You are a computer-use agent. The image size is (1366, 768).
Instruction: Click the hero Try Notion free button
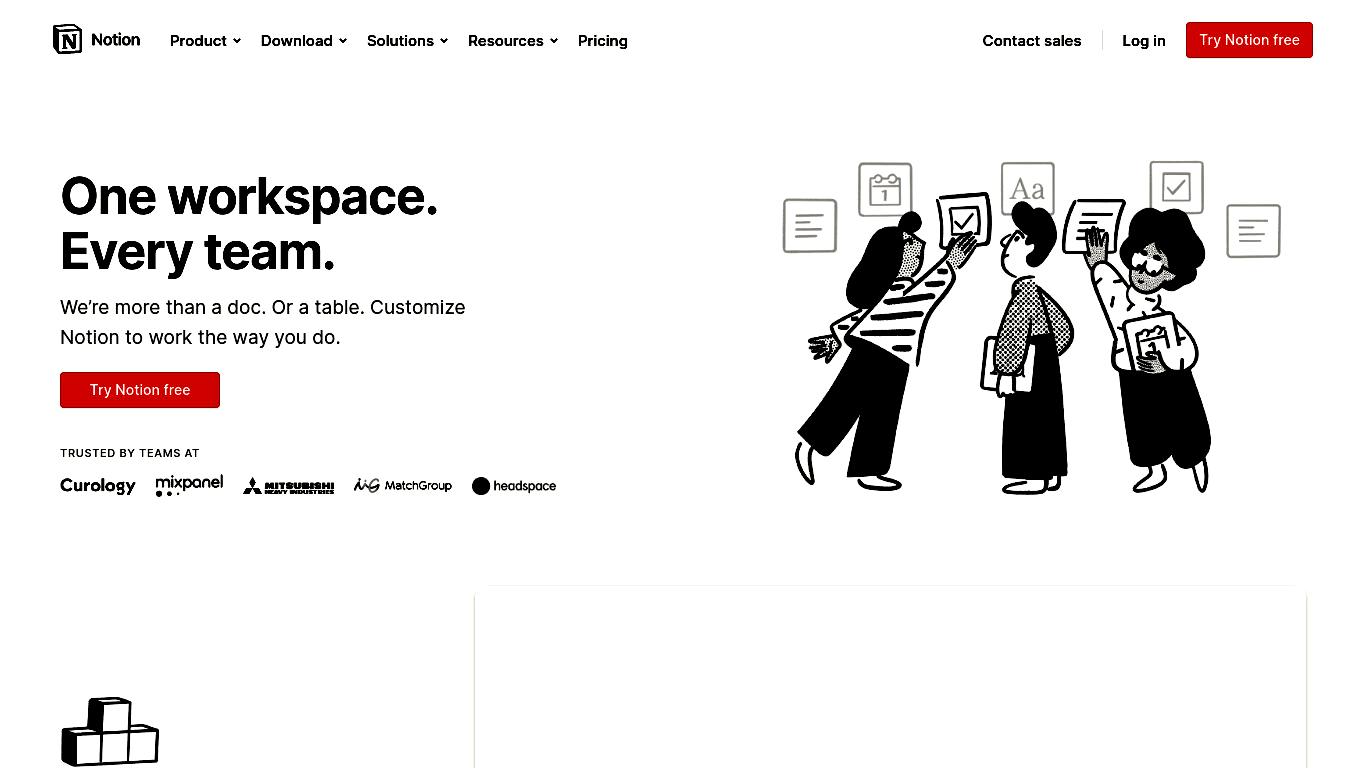coord(140,390)
